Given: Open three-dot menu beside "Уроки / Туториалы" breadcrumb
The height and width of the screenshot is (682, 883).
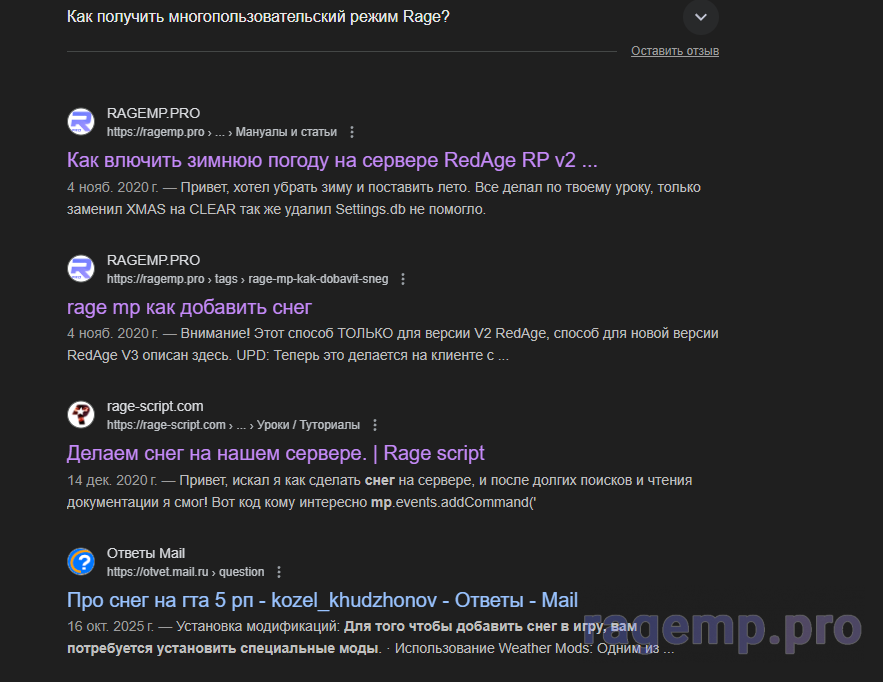Looking at the screenshot, I should pos(375,425).
